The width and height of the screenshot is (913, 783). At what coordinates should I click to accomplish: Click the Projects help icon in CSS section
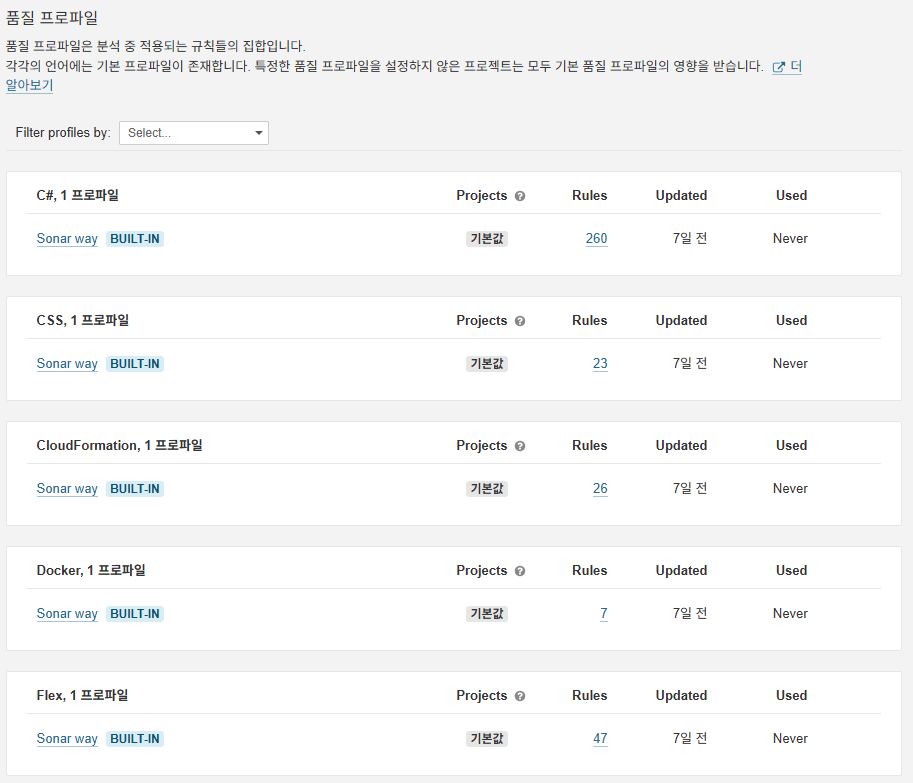click(x=520, y=321)
